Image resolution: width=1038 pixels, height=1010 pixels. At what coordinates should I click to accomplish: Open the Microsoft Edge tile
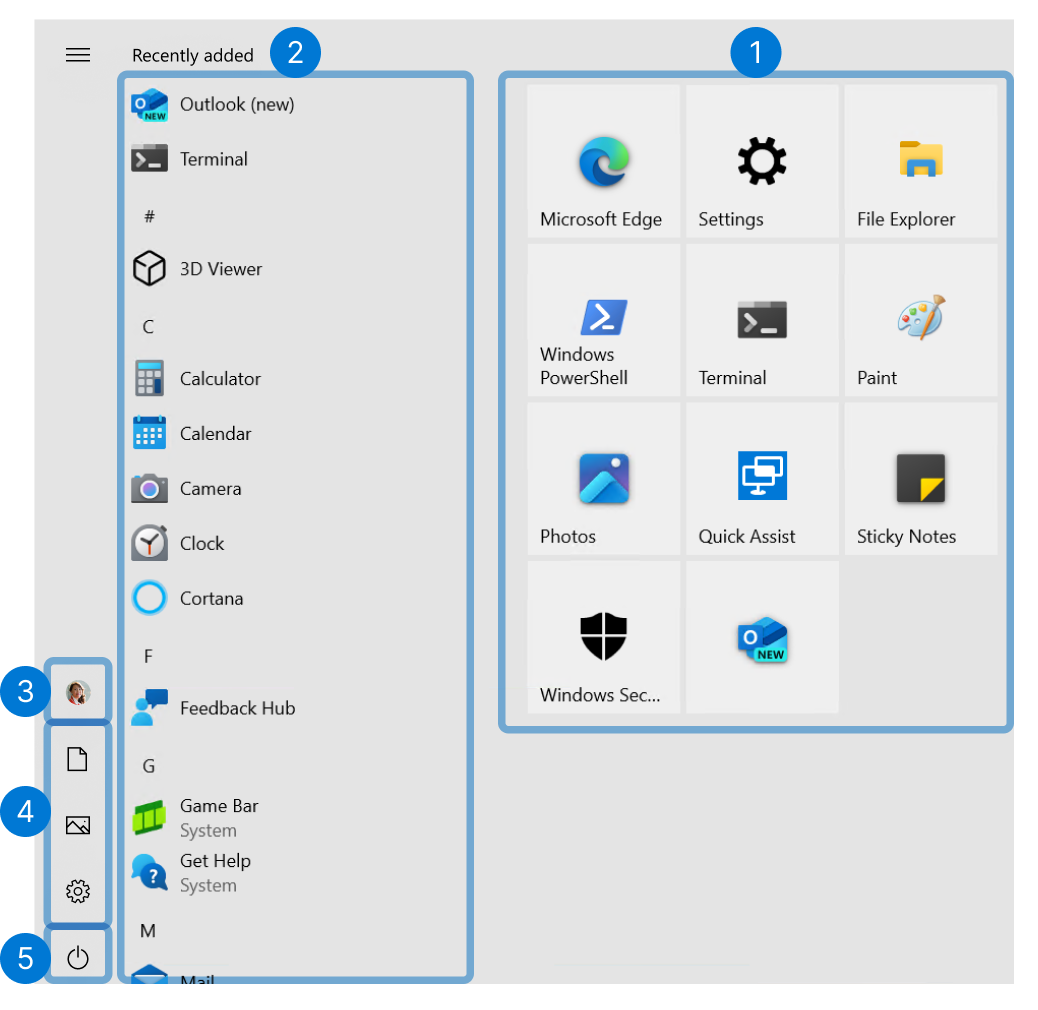(603, 161)
